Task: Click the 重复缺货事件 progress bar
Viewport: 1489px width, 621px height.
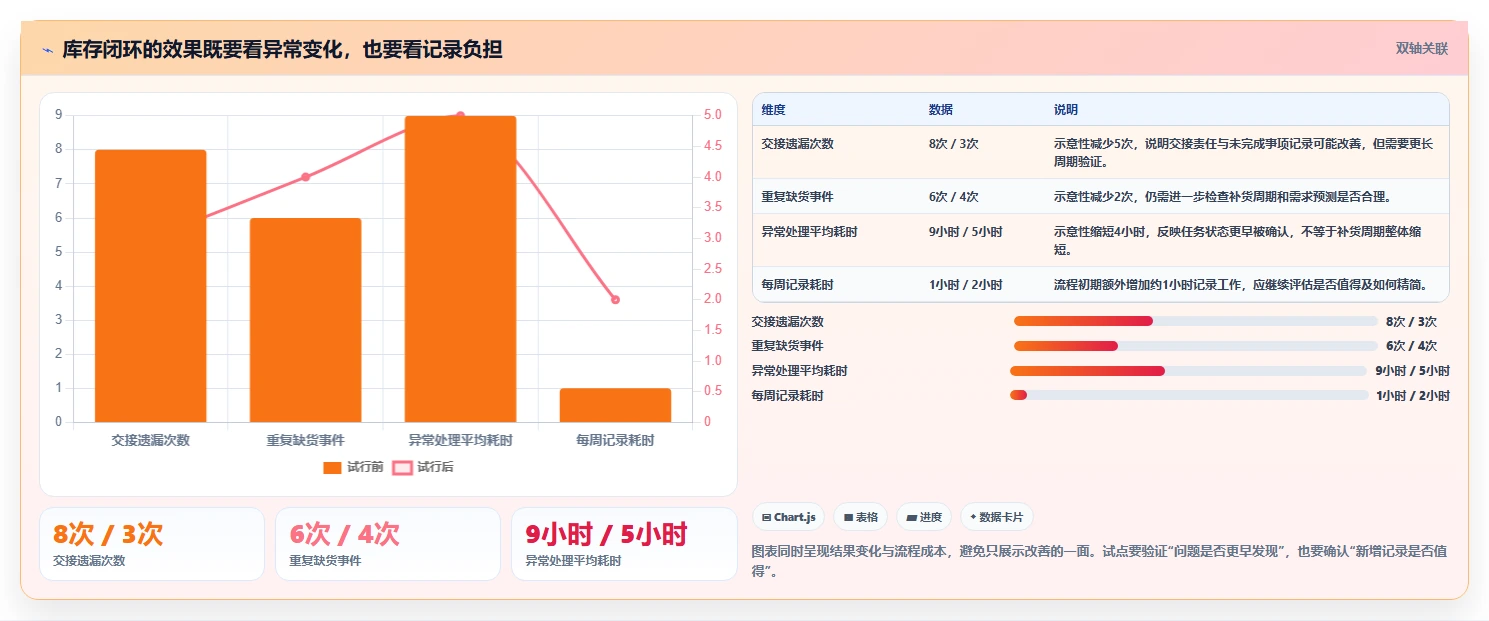Action: tap(1196, 346)
